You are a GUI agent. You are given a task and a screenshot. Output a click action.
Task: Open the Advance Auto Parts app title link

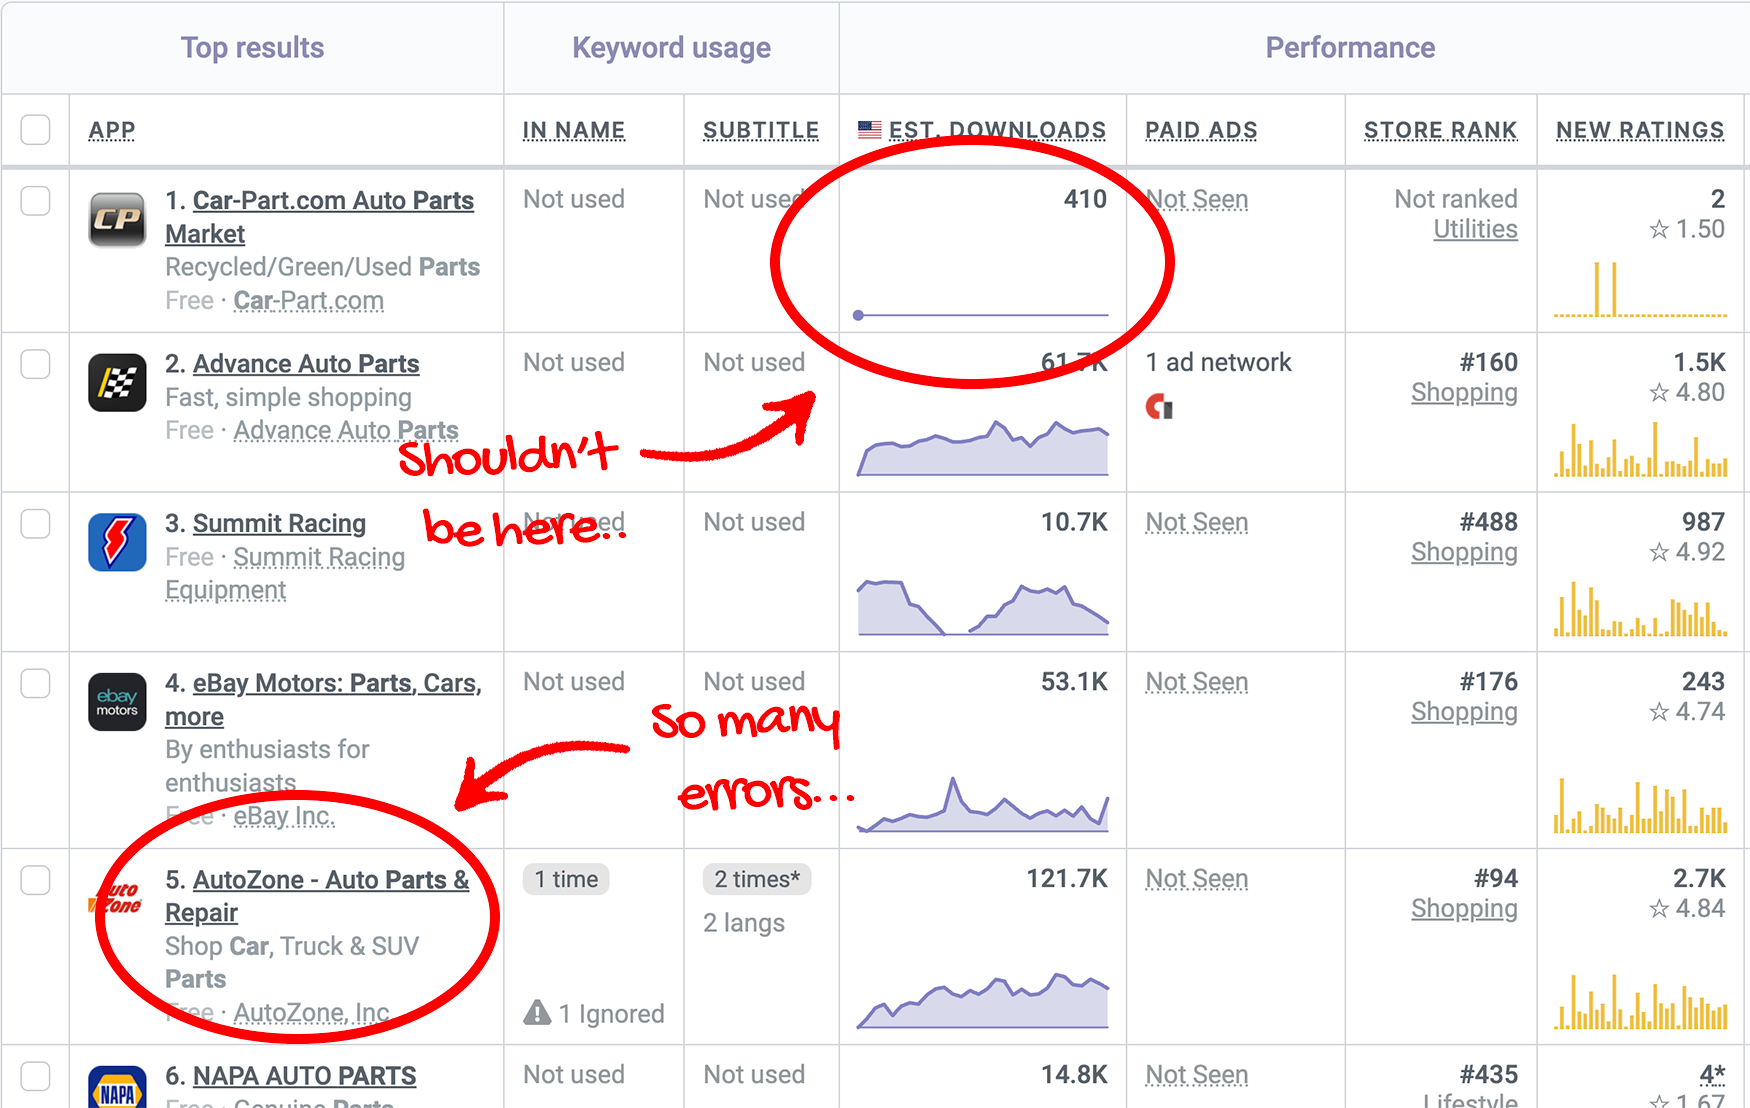(306, 363)
